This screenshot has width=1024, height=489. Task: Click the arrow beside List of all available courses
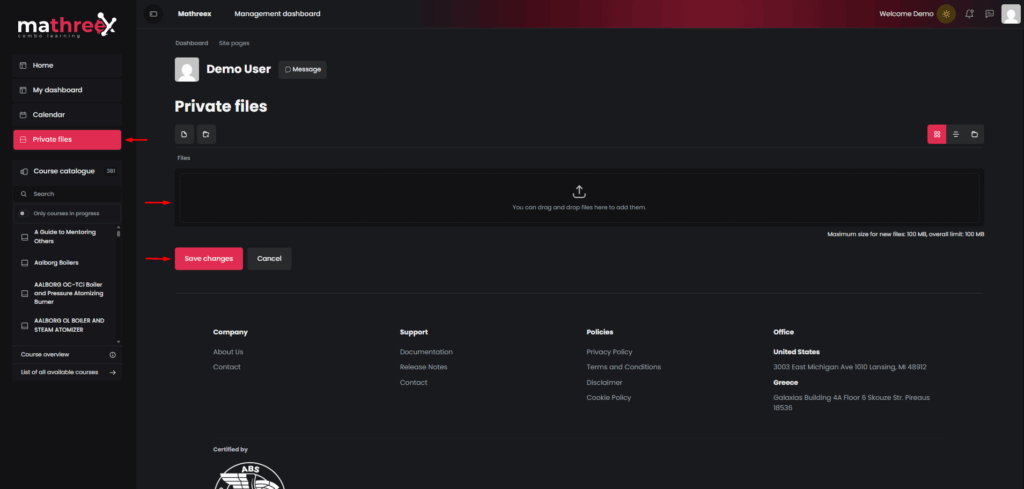coord(112,372)
